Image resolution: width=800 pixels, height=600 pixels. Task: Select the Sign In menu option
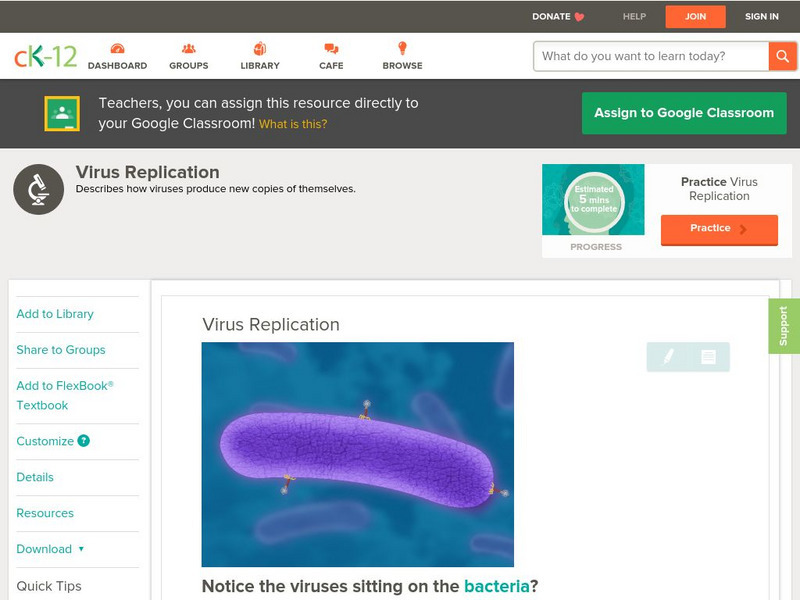[761, 16]
